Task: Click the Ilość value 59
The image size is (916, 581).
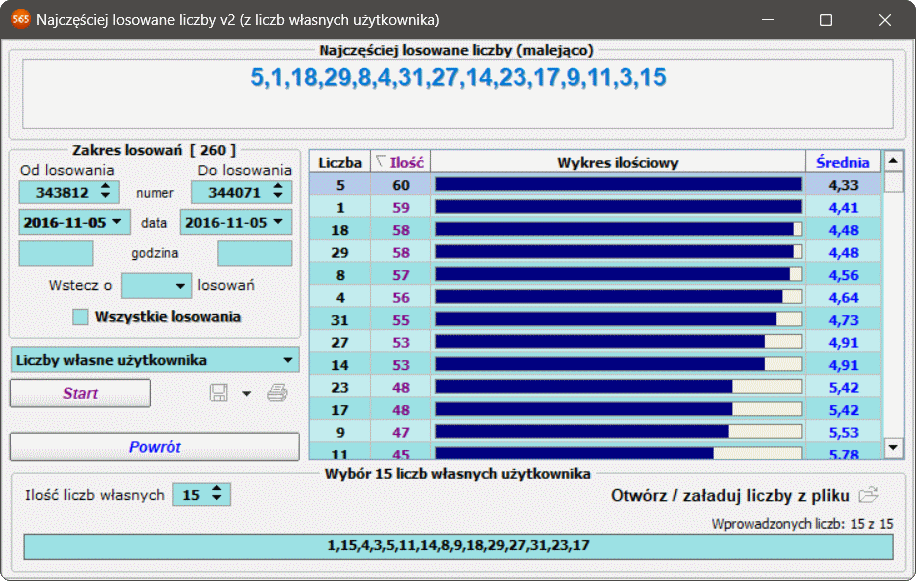Action: point(401,207)
